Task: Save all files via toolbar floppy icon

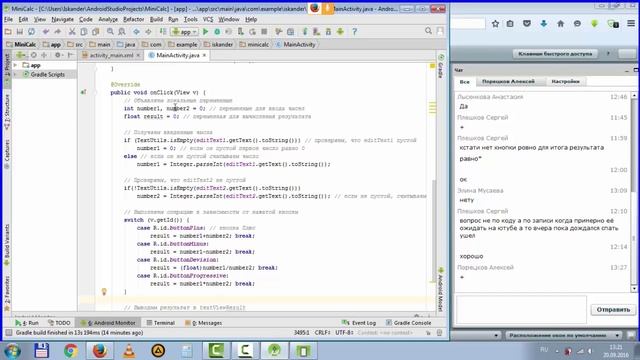Action: pyautogui.click(x=20, y=31)
